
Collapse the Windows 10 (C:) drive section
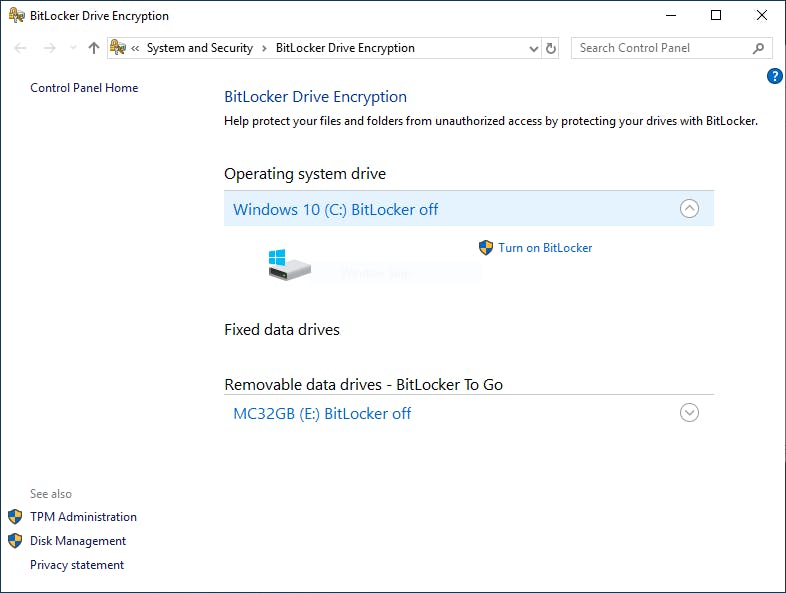tap(689, 209)
